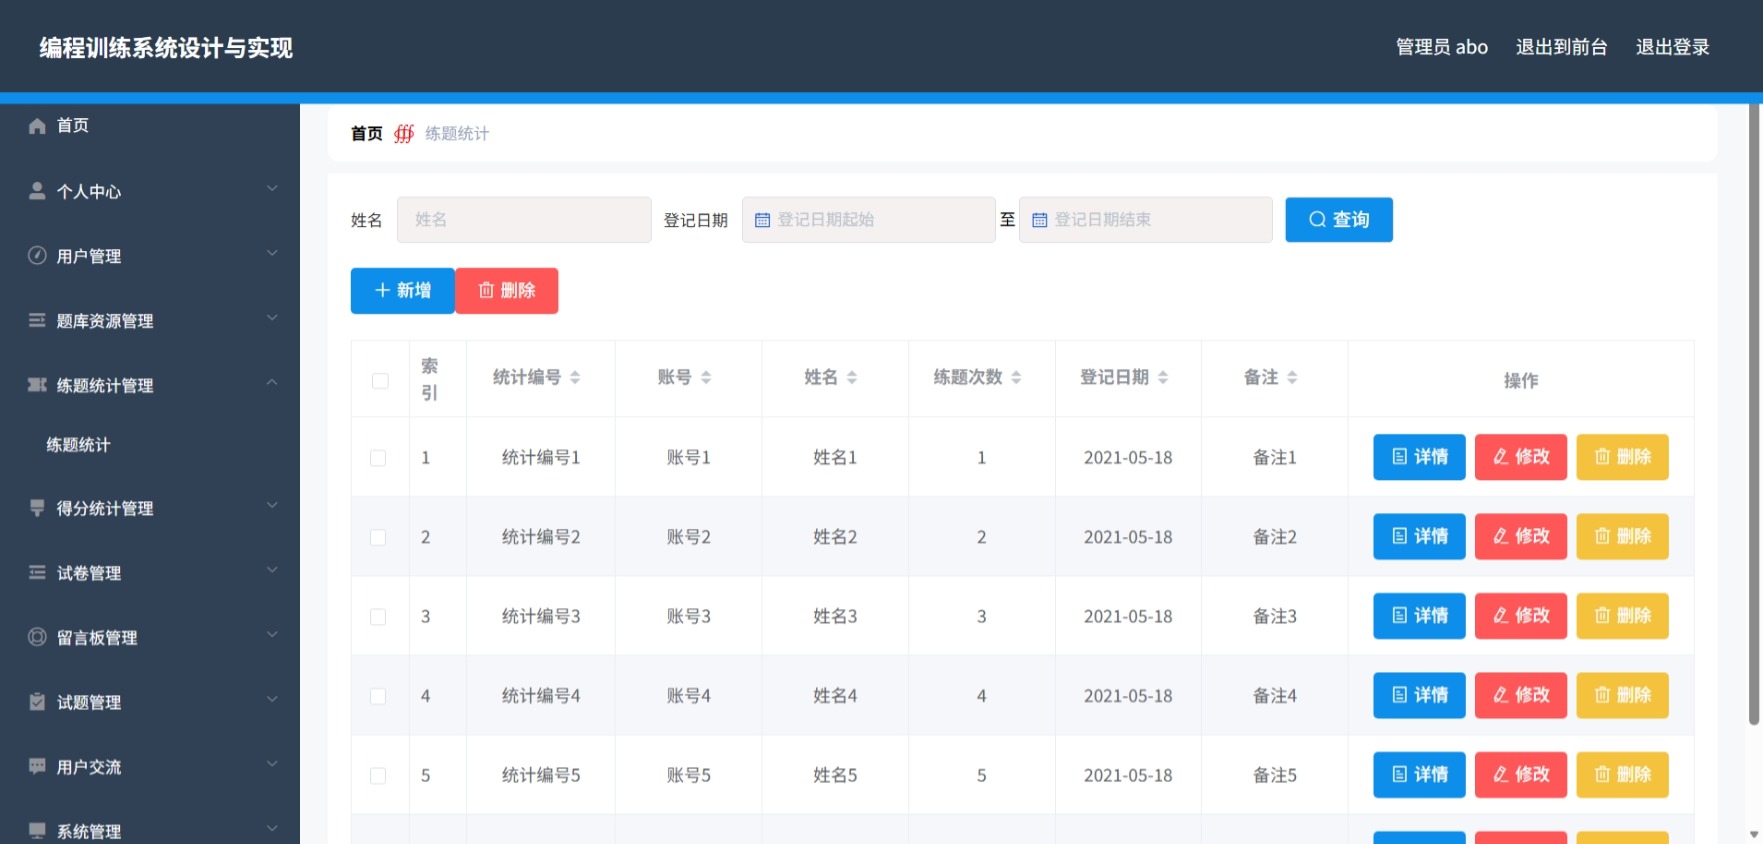Click 退出到前台 in top bar
This screenshot has height=844, width=1763.
tap(1561, 47)
